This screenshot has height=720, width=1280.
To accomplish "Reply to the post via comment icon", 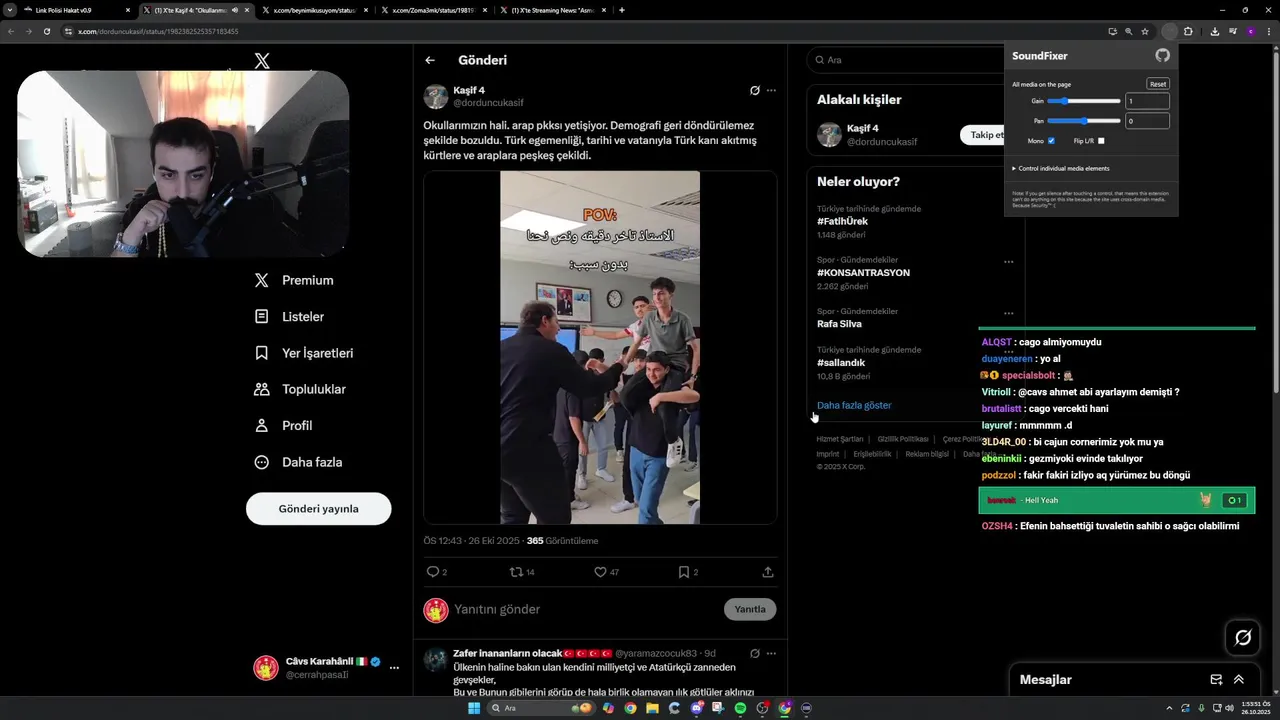I will coord(433,572).
